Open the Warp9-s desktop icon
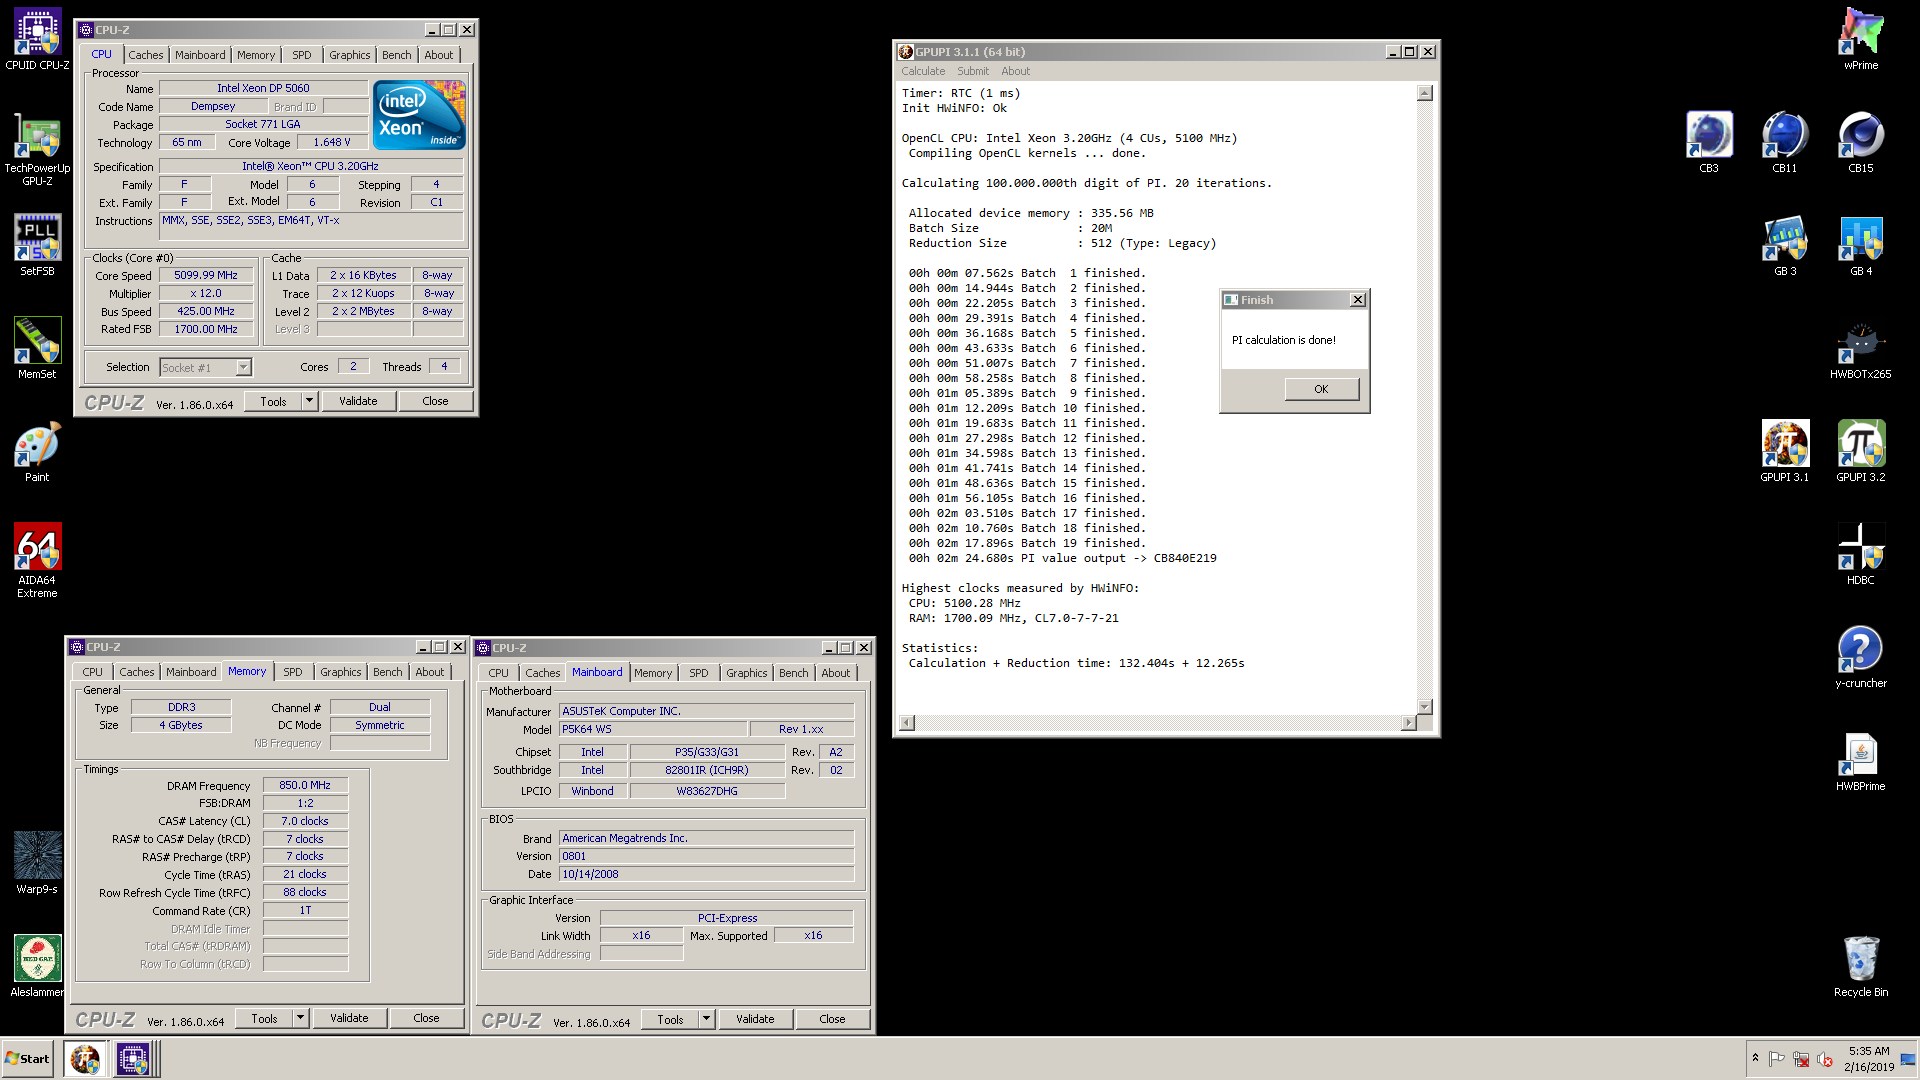 37,862
